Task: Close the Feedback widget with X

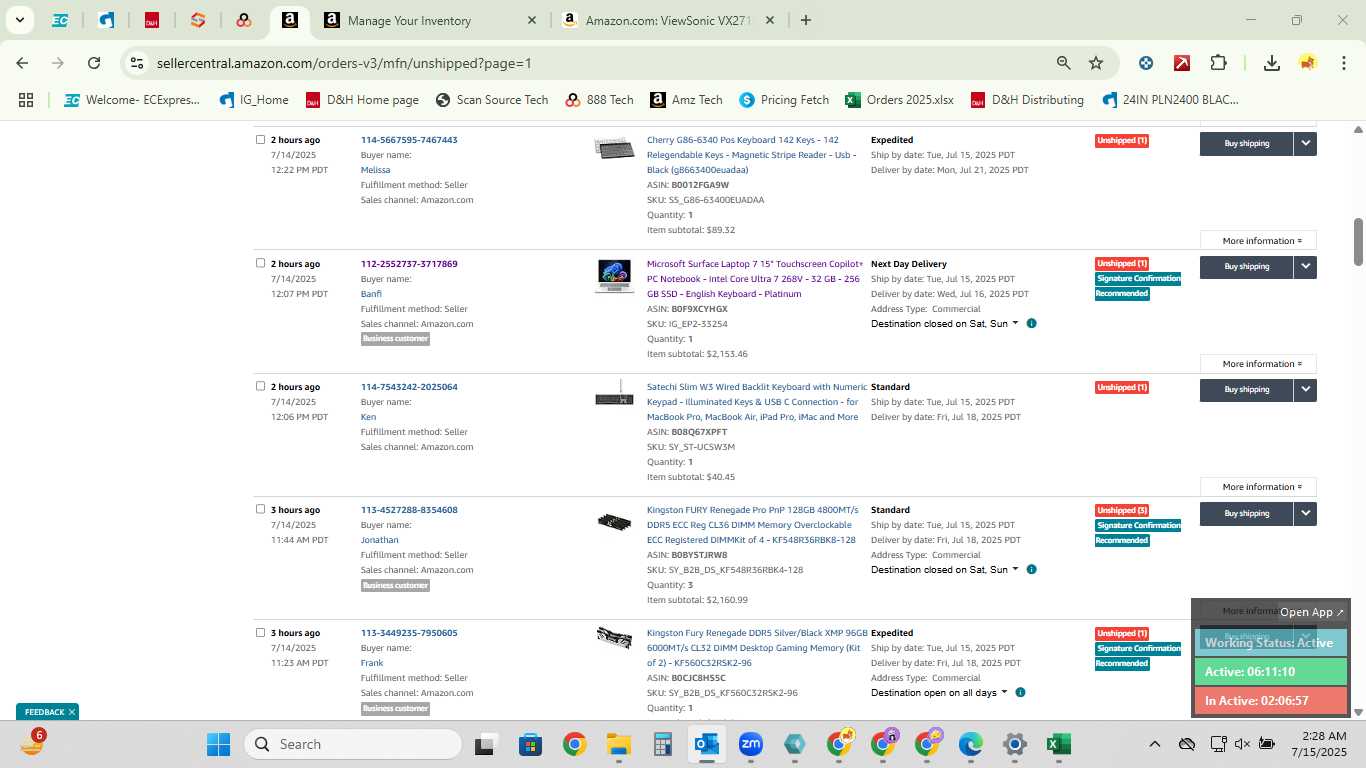Action: pyautogui.click(x=72, y=712)
